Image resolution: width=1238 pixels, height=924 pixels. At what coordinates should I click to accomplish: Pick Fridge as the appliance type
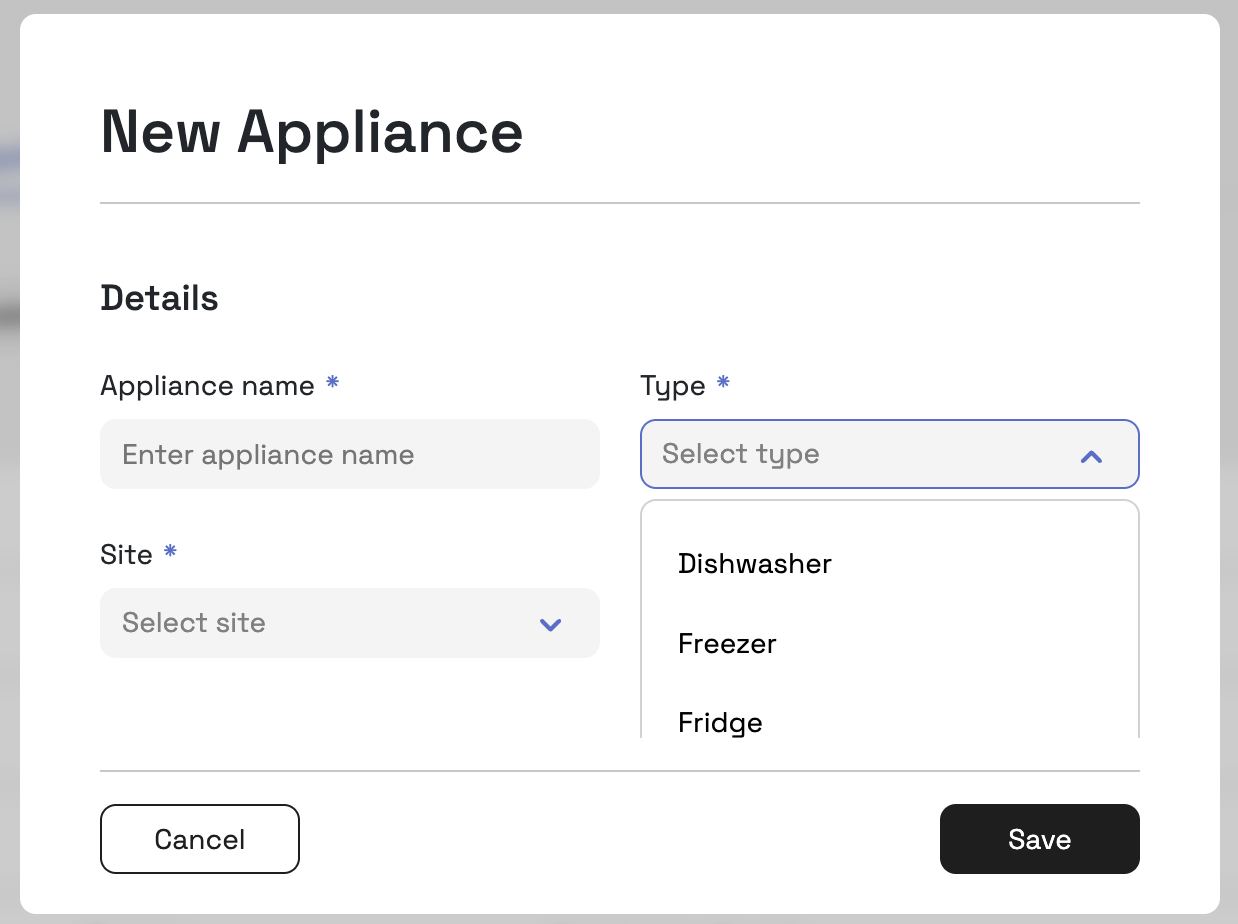coord(720,722)
